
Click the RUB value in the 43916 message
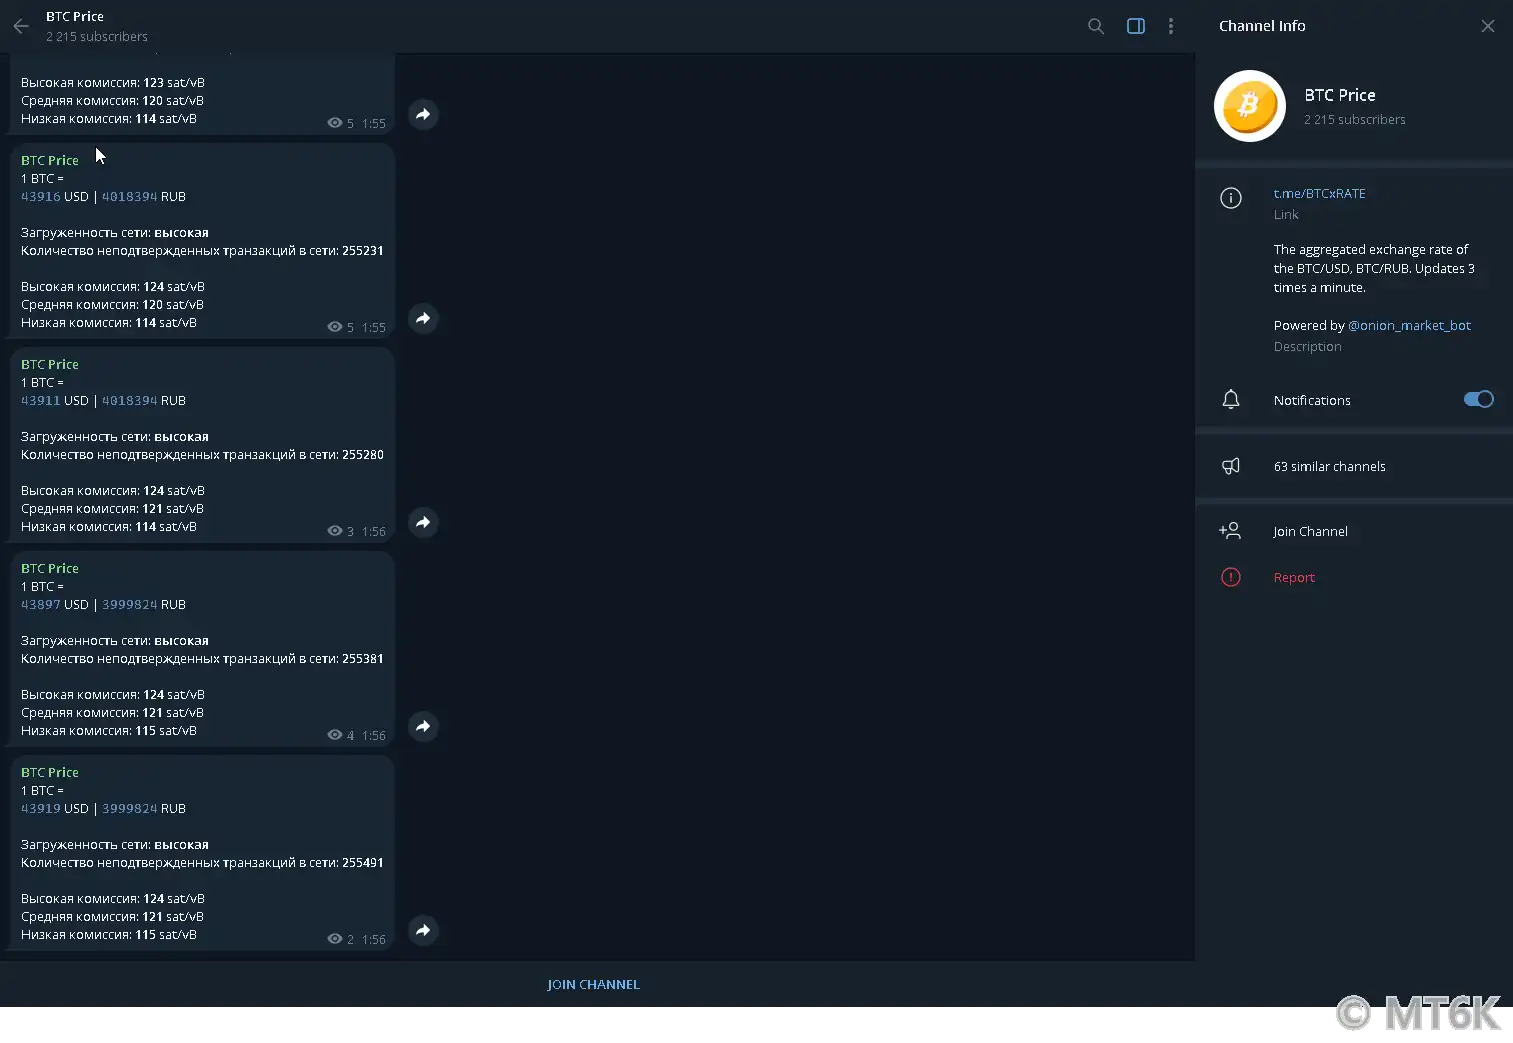pyautogui.click(x=129, y=197)
